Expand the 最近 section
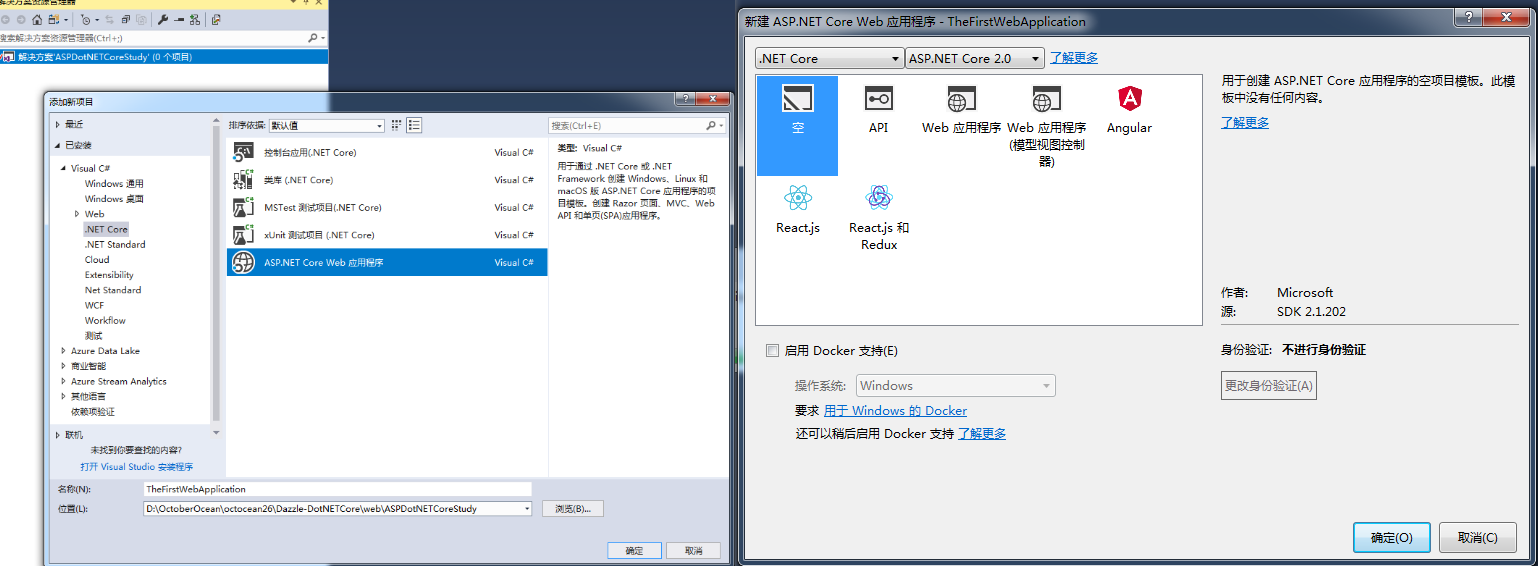1538x566 pixels. click(x=57, y=124)
